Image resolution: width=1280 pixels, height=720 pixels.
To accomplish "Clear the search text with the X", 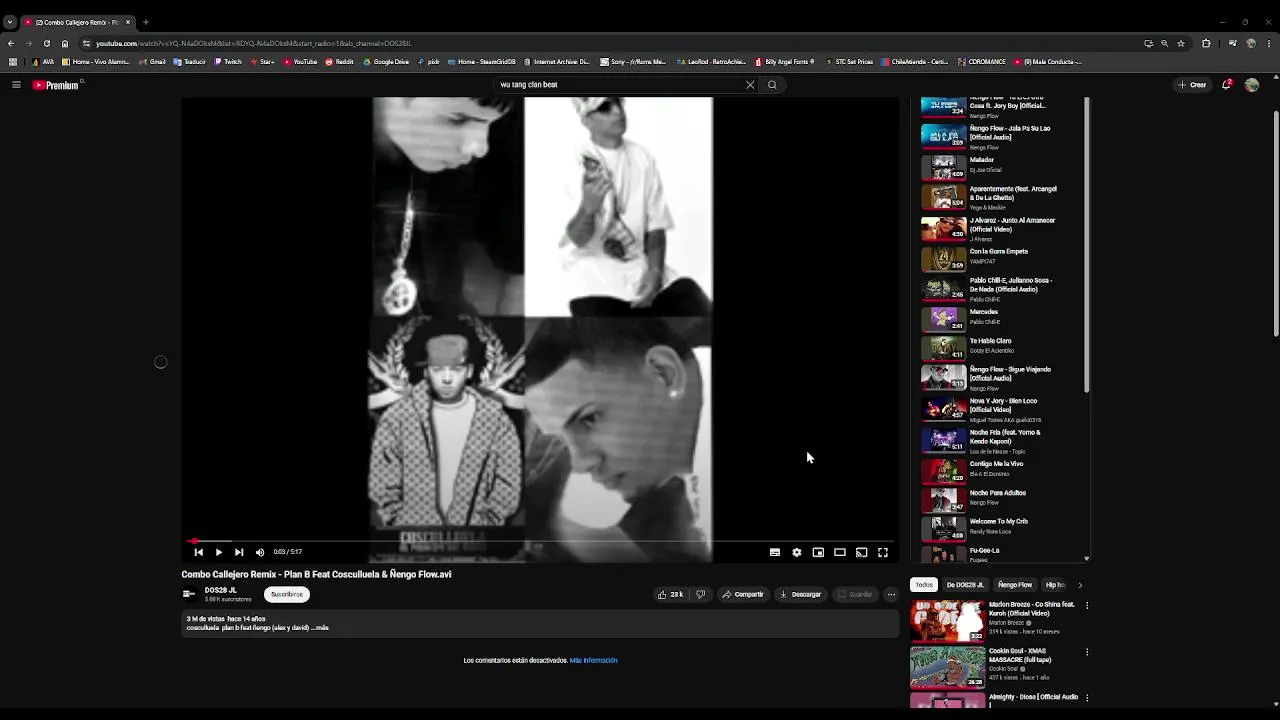I will click(x=750, y=85).
